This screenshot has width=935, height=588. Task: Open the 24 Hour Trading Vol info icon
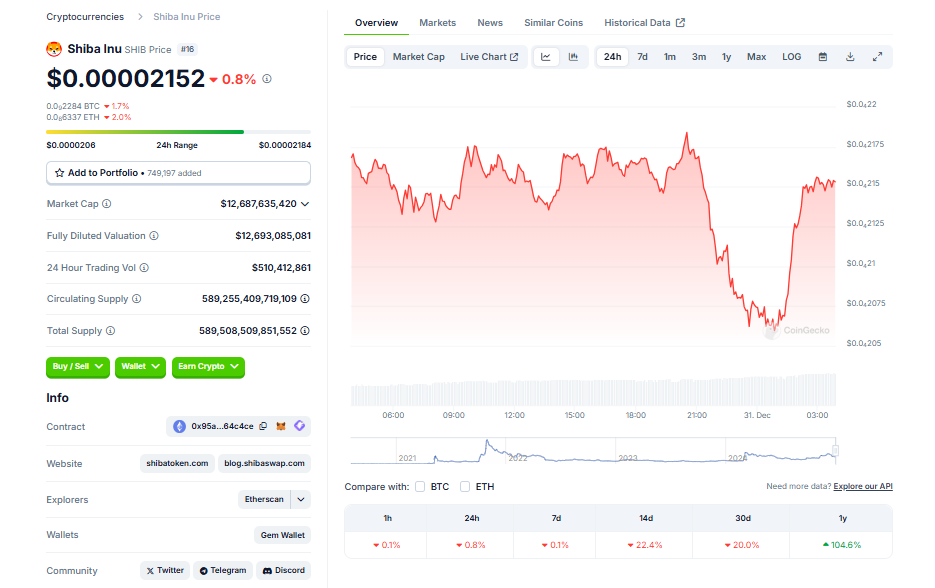coord(144,268)
